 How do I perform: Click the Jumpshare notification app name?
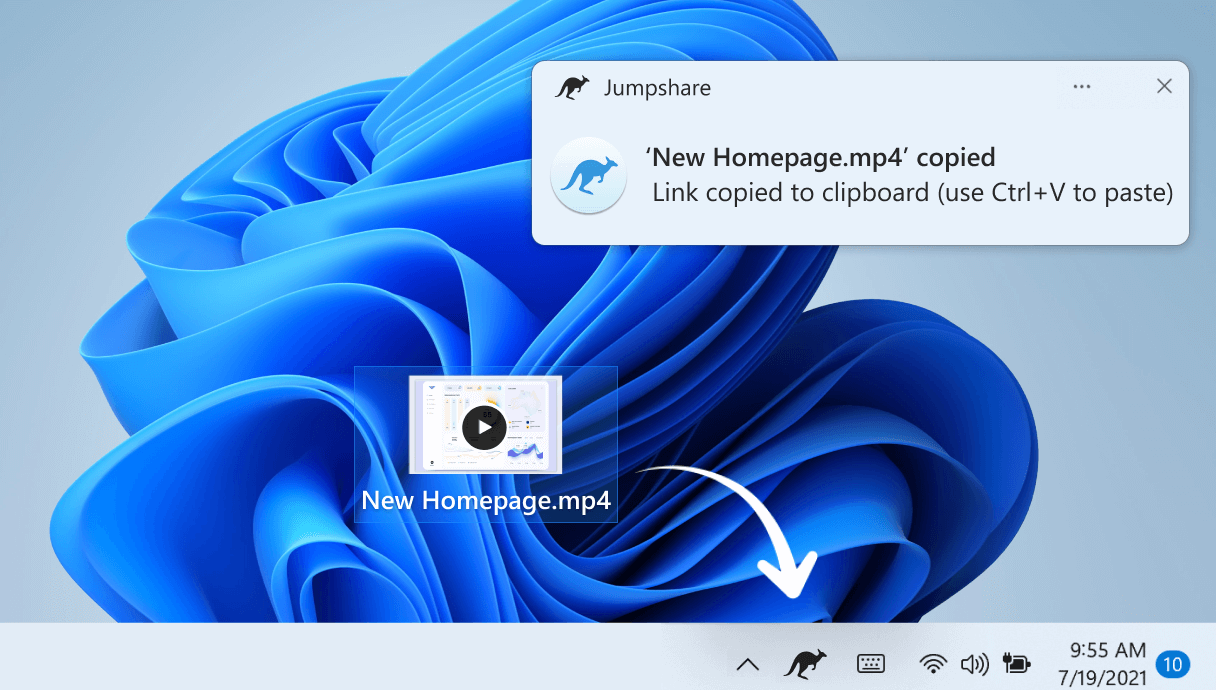tap(657, 87)
